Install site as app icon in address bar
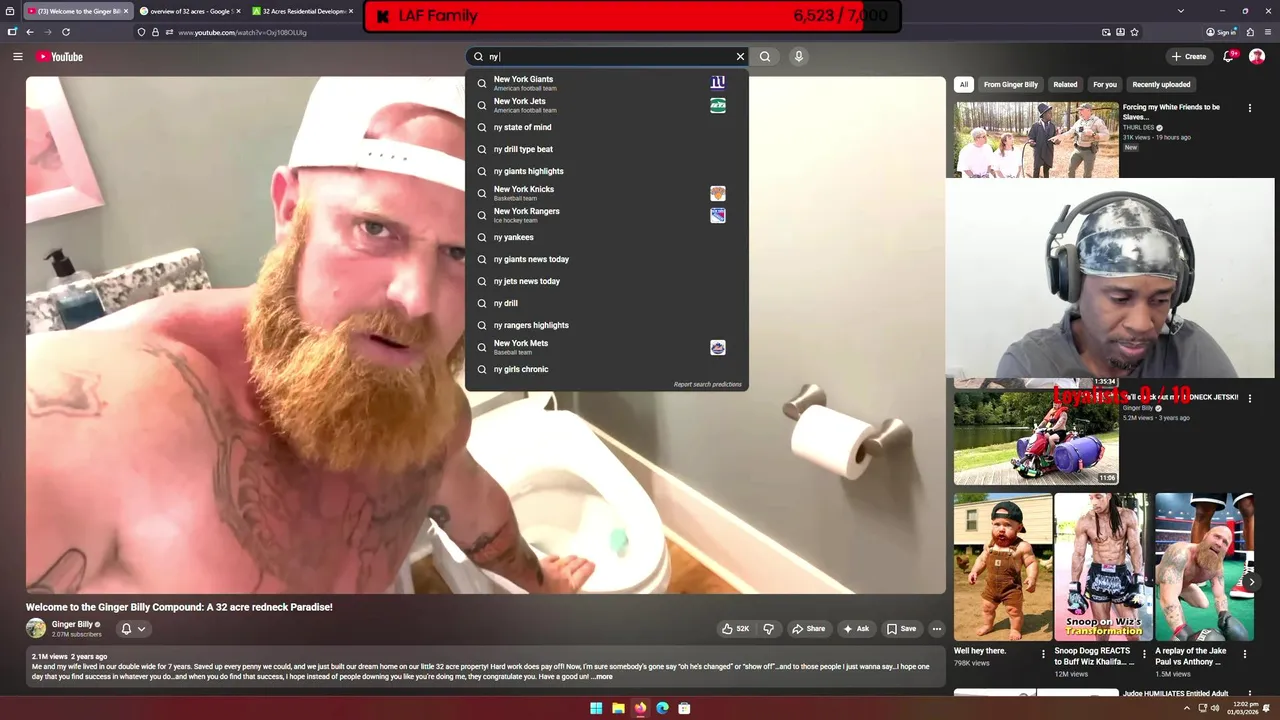Image resolution: width=1280 pixels, height=720 pixels. [x=1120, y=32]
